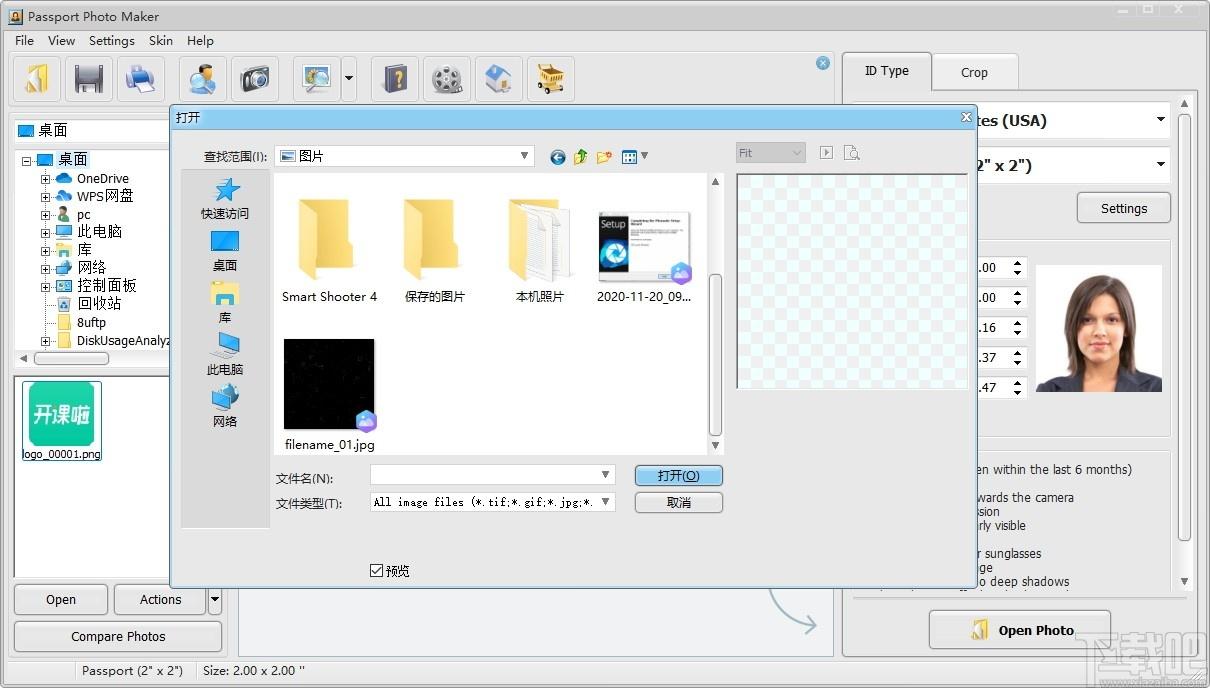Click the preview document search icon

pyautogui.click(x=851, y=153)
